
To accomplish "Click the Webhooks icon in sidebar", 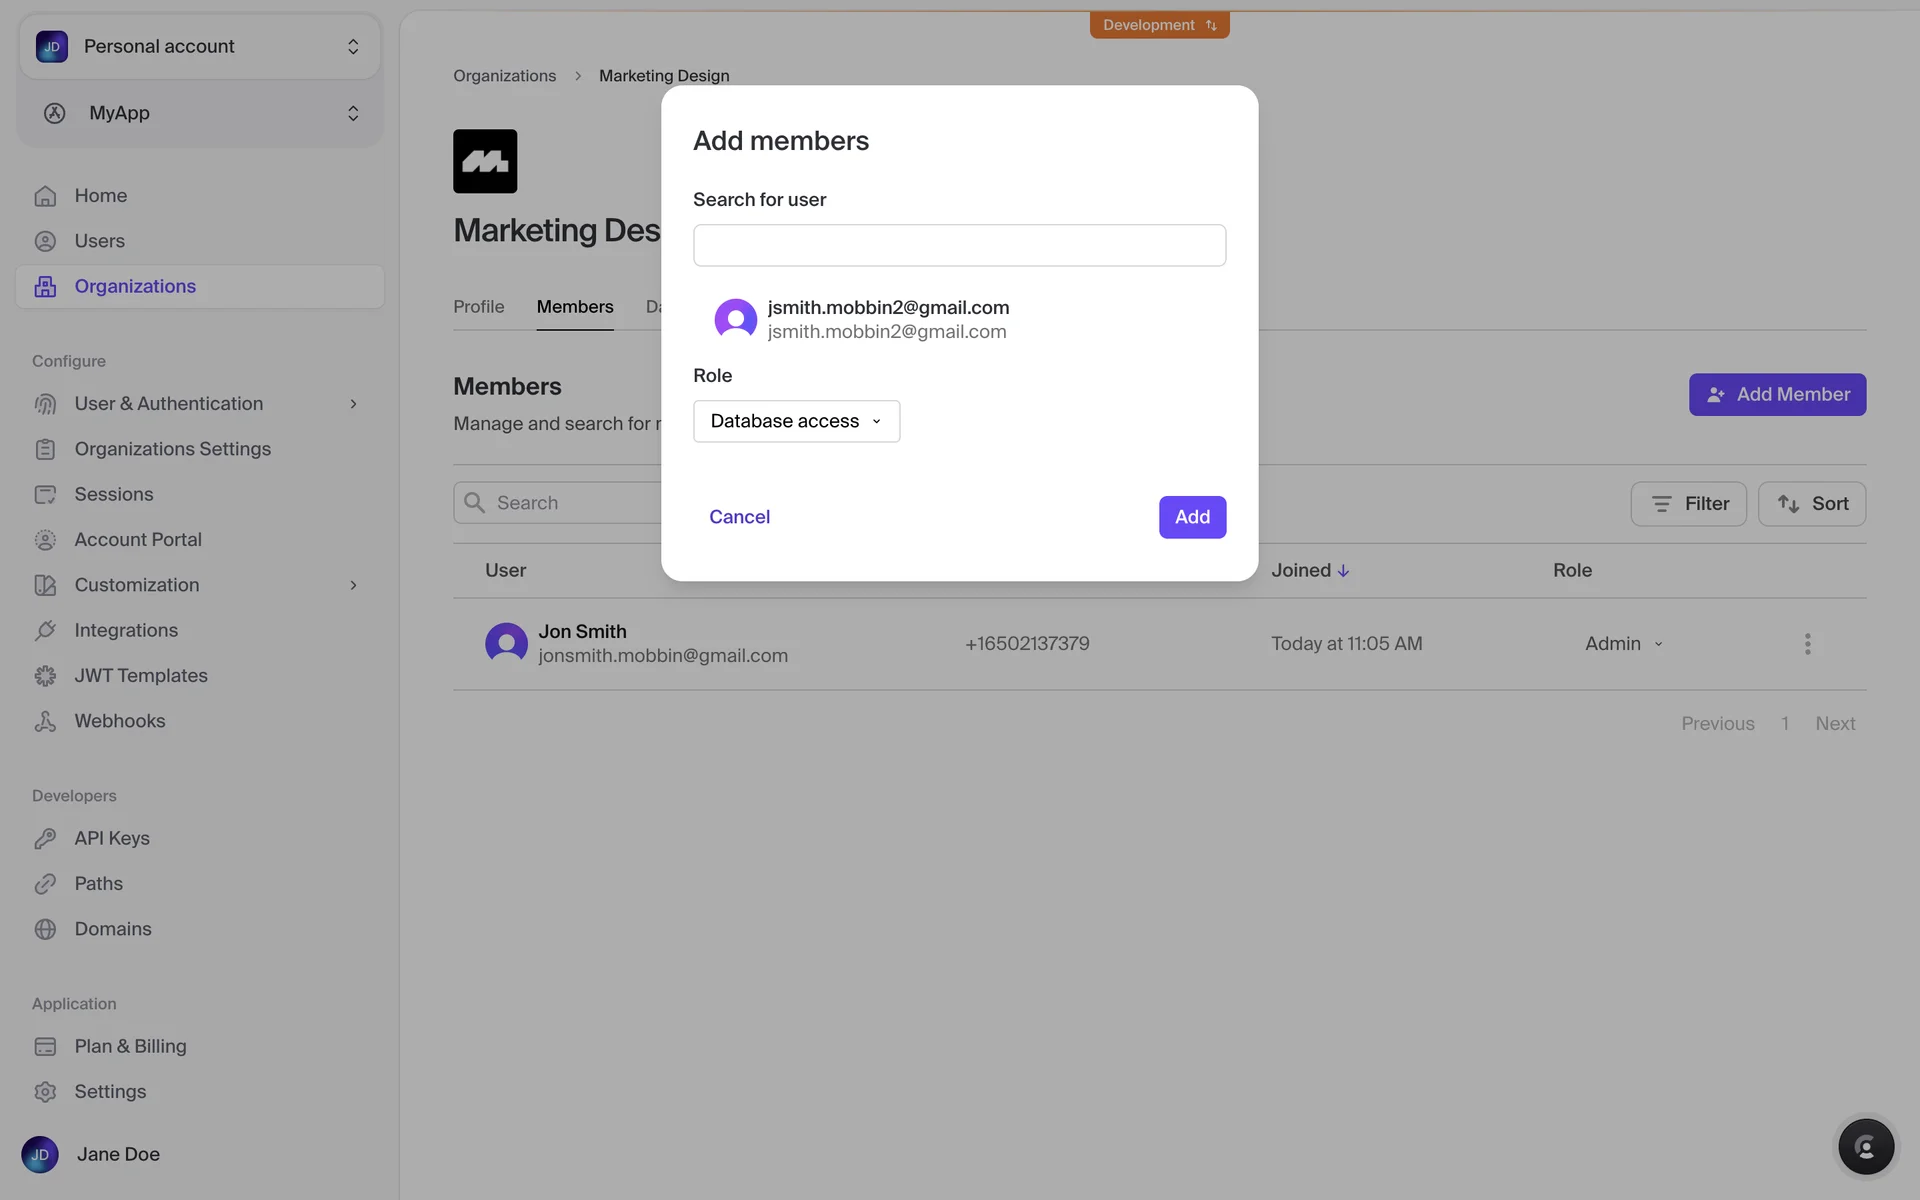I will click(45, 721).
